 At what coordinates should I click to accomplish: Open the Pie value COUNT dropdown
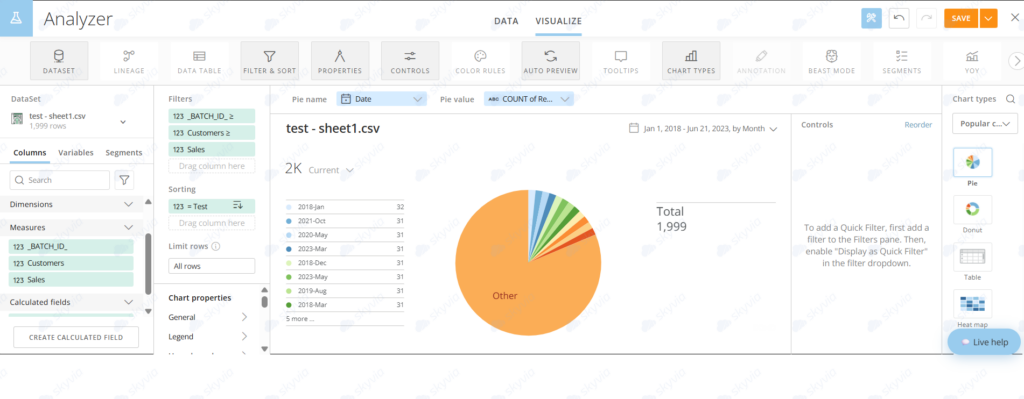coord(529,99)
